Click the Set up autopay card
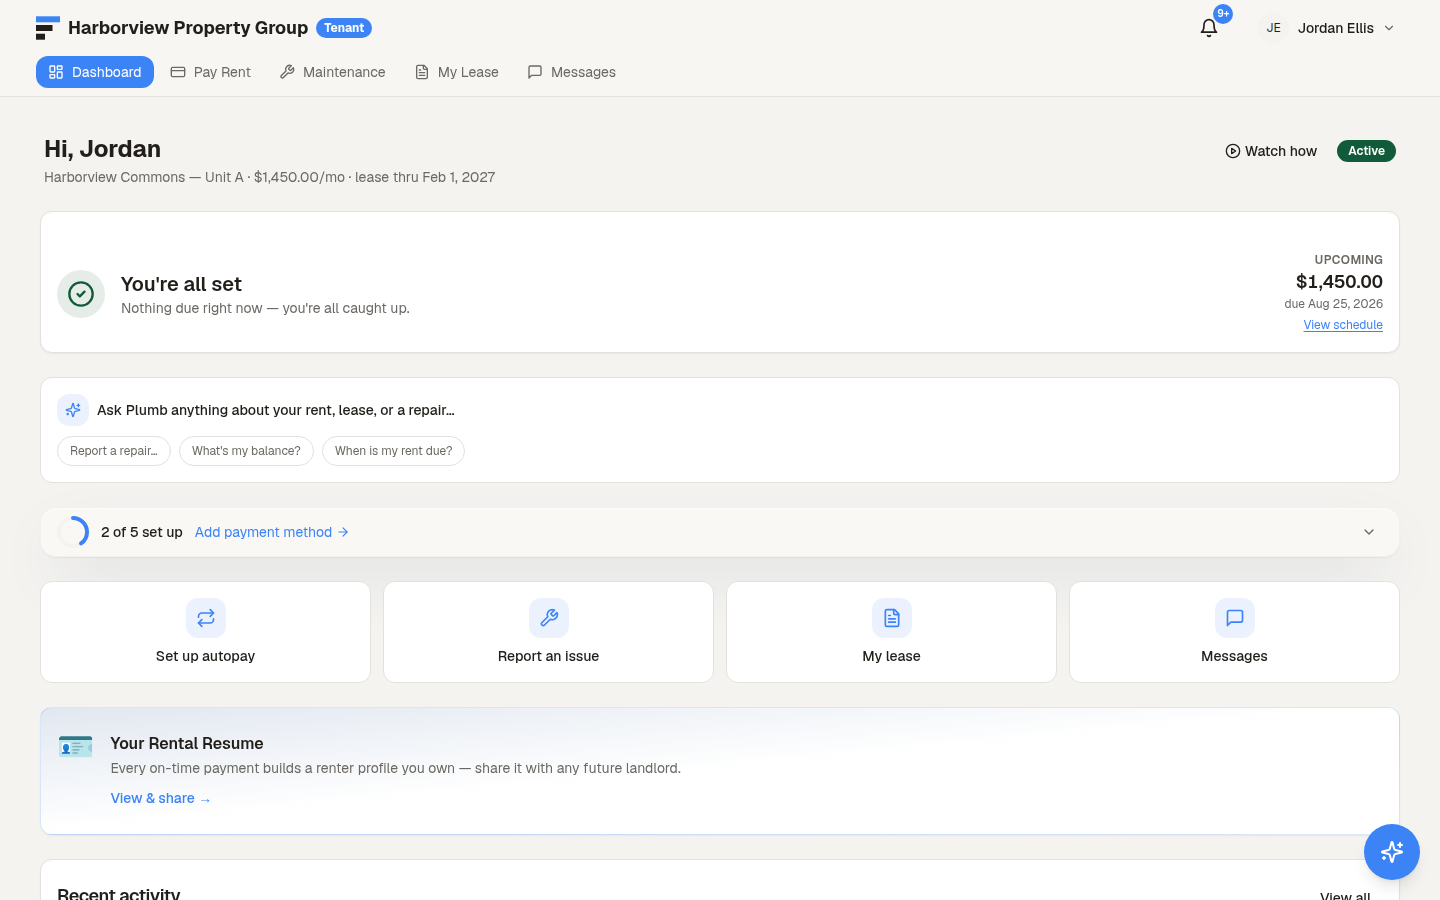1440x900 pixels. coord(205,632)
